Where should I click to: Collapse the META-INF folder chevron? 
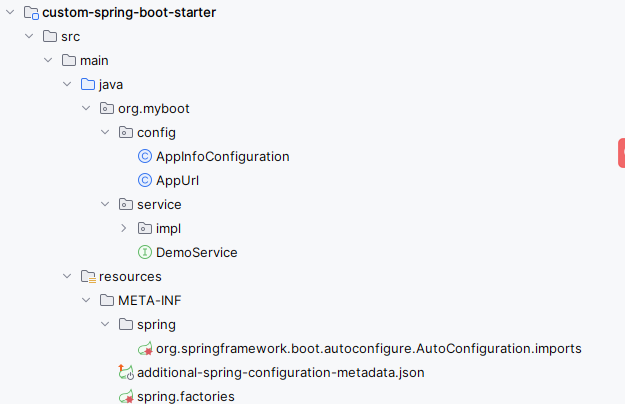86,301
